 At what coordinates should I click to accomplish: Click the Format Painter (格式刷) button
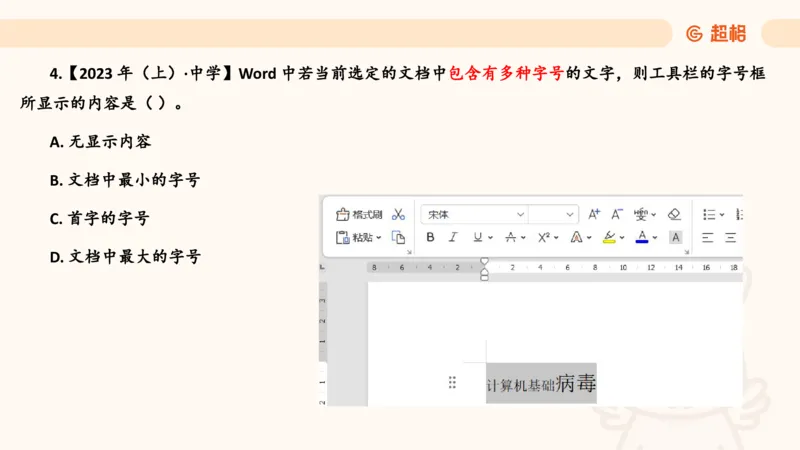359,214
